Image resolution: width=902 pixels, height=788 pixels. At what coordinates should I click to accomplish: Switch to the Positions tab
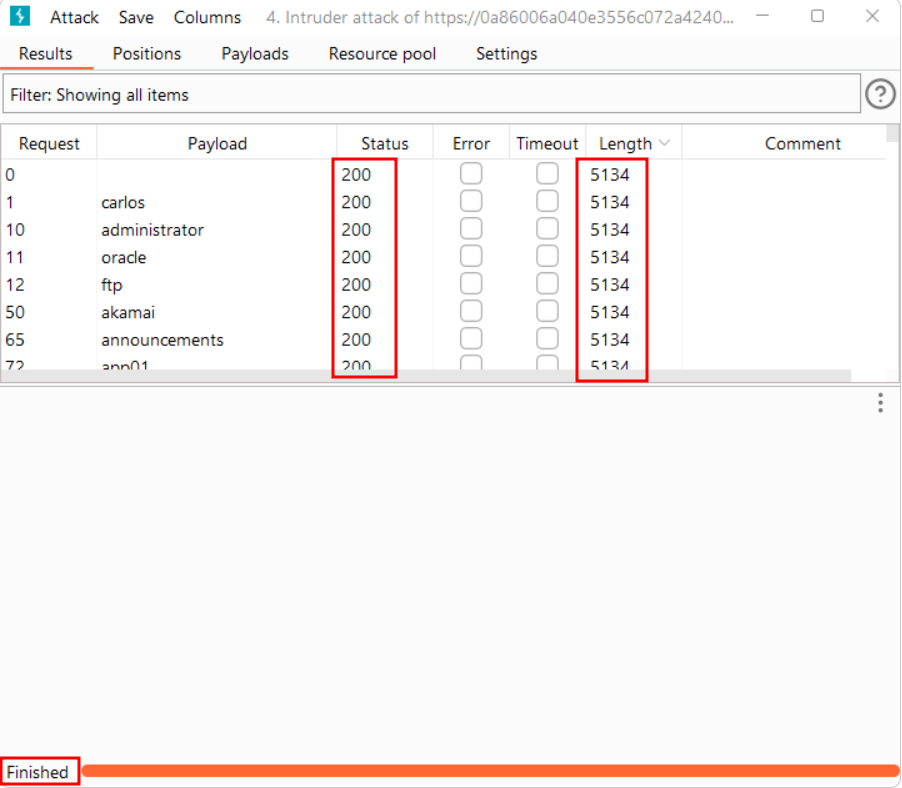tap(147, 53)
